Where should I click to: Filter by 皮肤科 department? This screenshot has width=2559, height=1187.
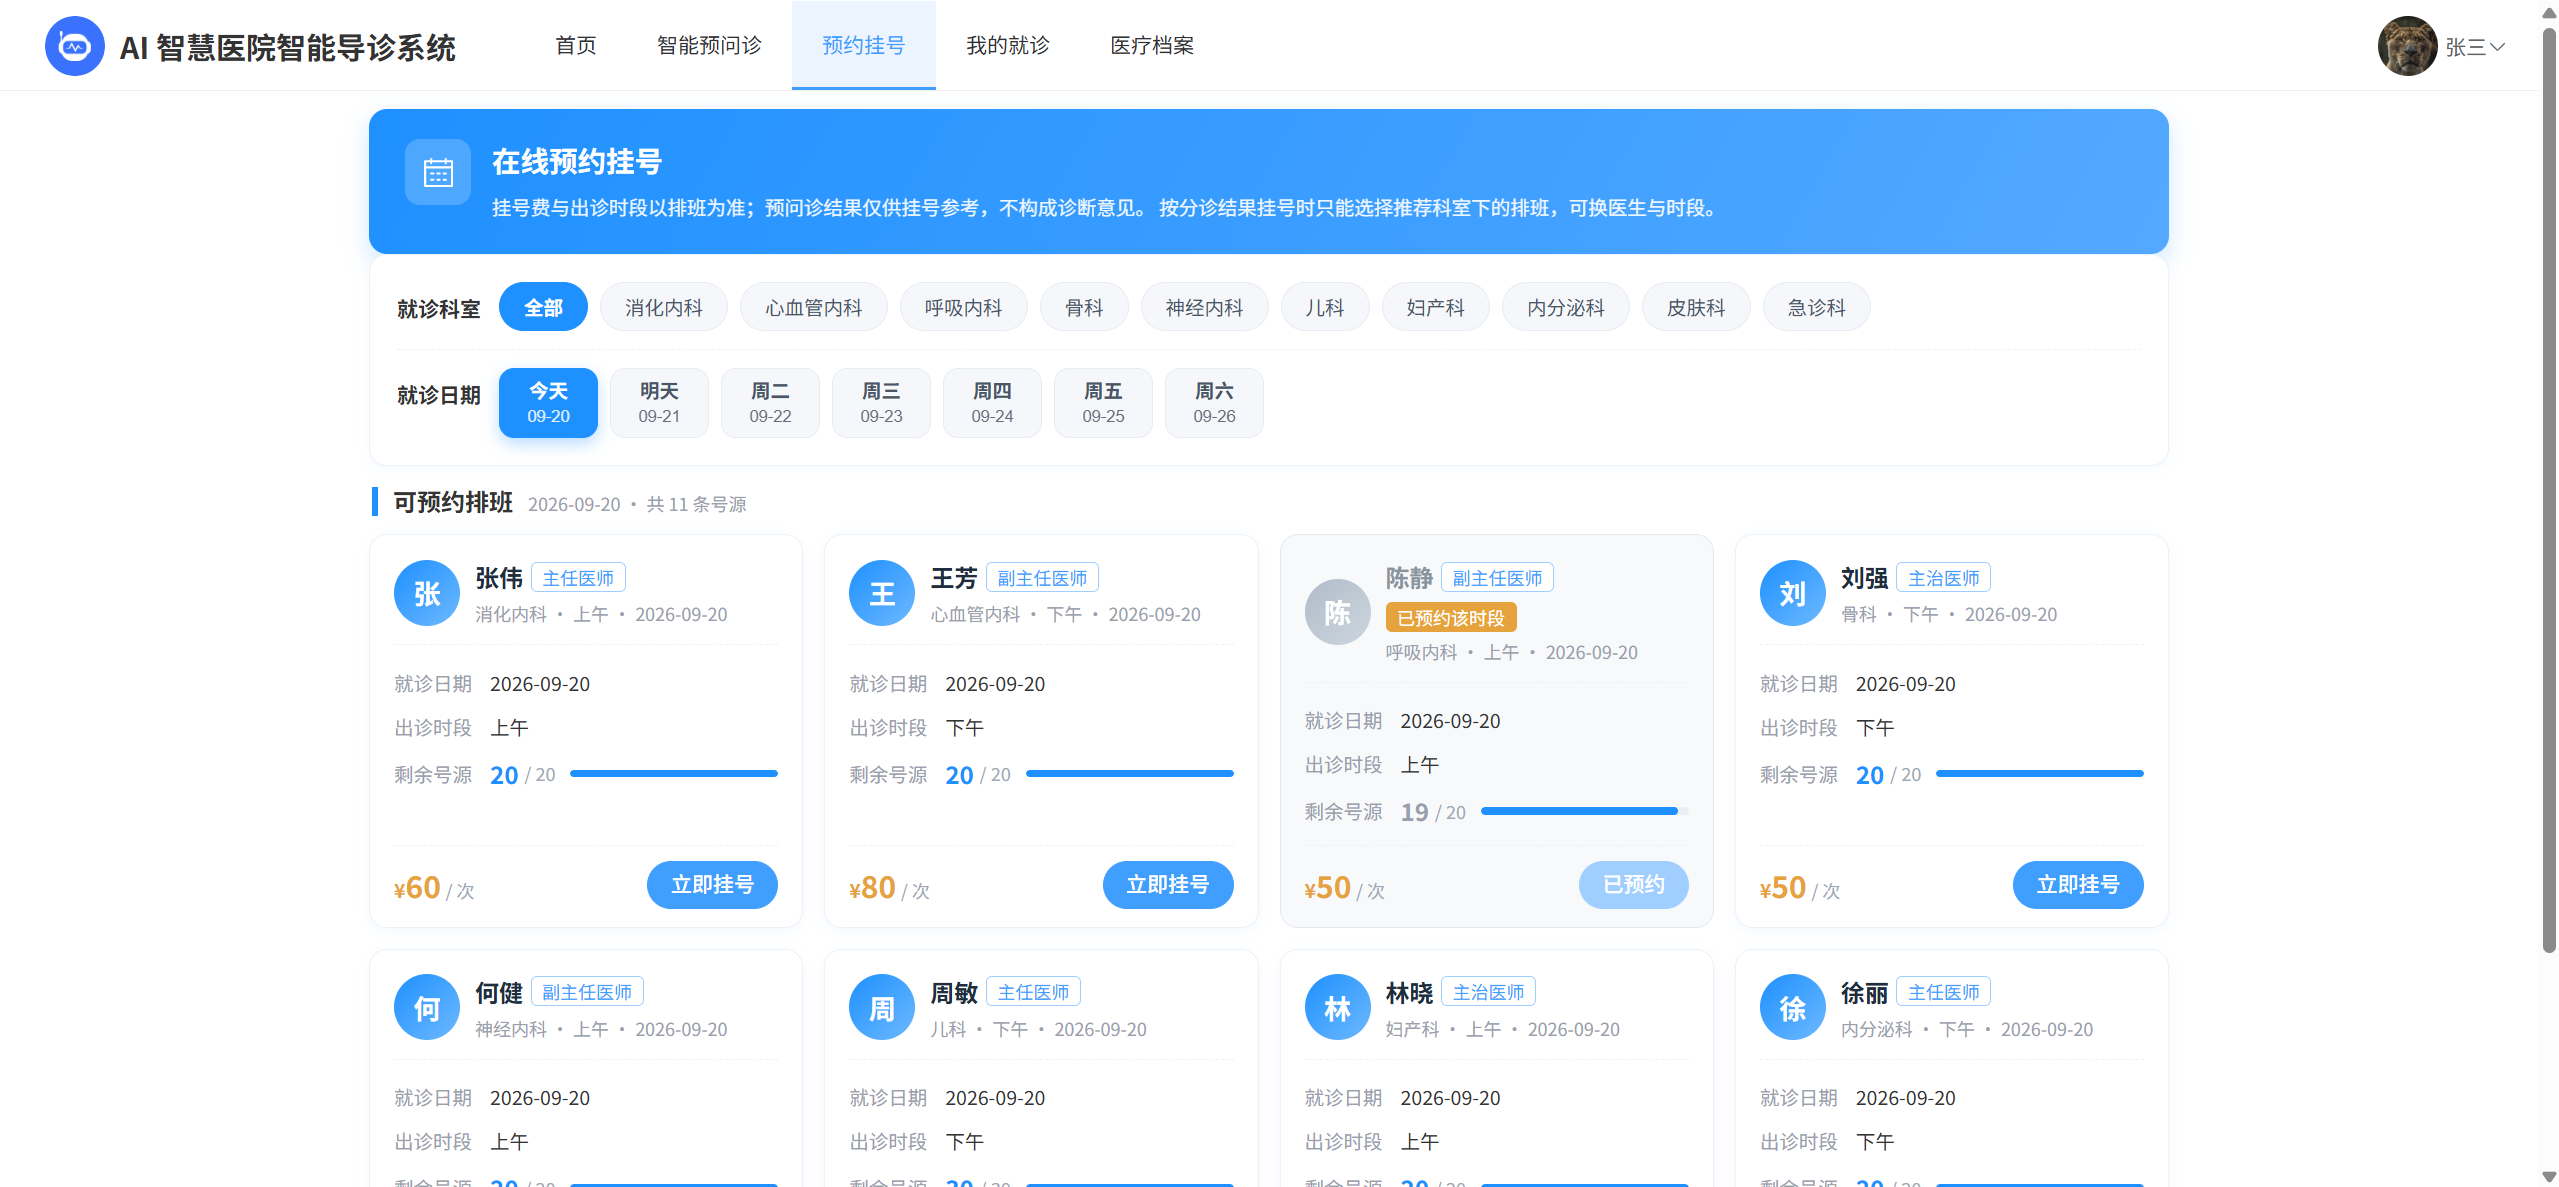(x=1696, y=307)
